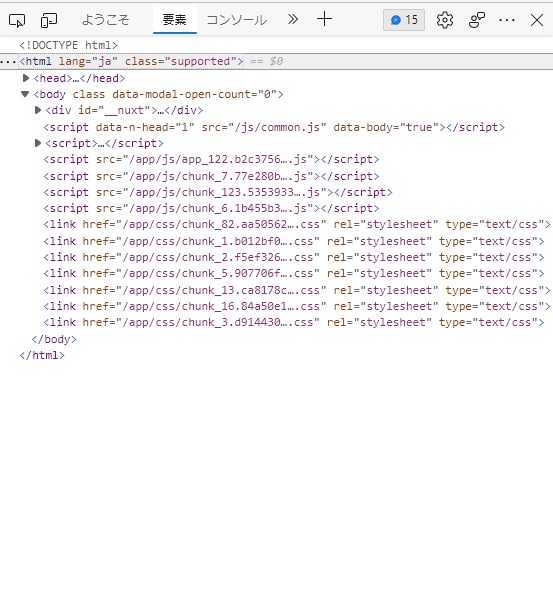Open the 15 issues counter badge

pos(404,20)
